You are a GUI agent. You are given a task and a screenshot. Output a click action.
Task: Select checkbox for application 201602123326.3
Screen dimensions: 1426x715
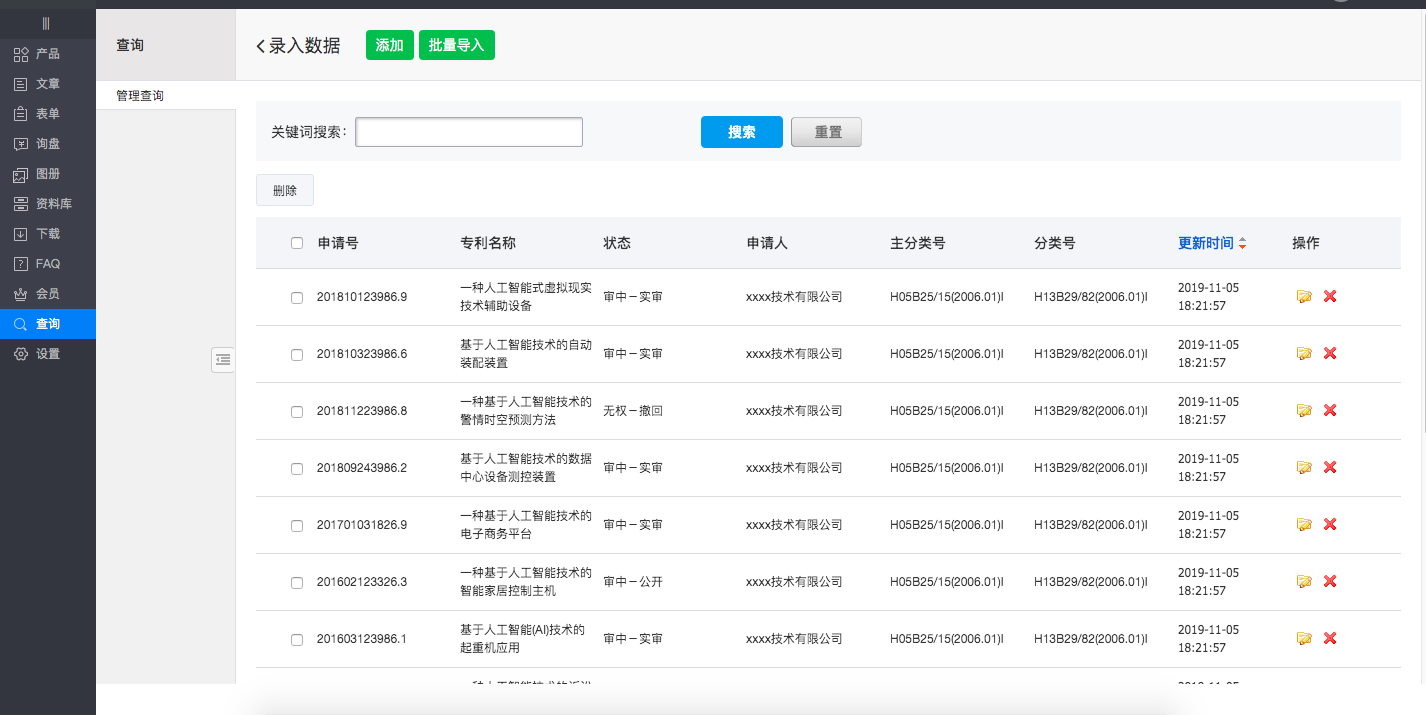(x=297, y=582)
